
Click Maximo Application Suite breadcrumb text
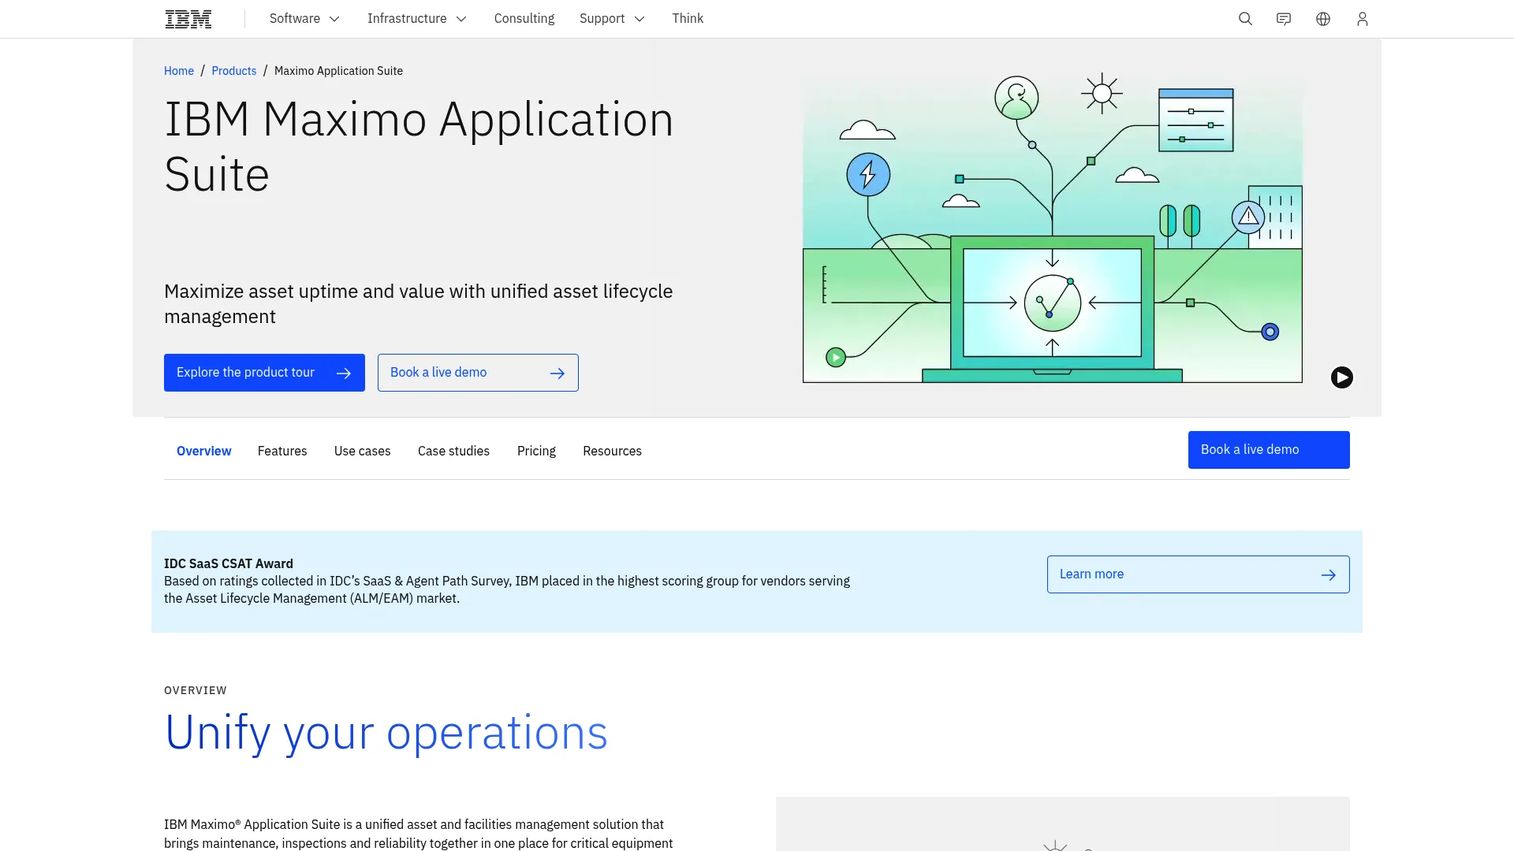pos(339,71)
